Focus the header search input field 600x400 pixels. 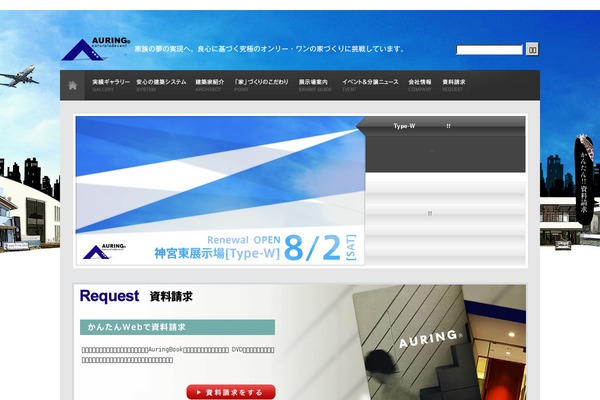pos(489,50)
